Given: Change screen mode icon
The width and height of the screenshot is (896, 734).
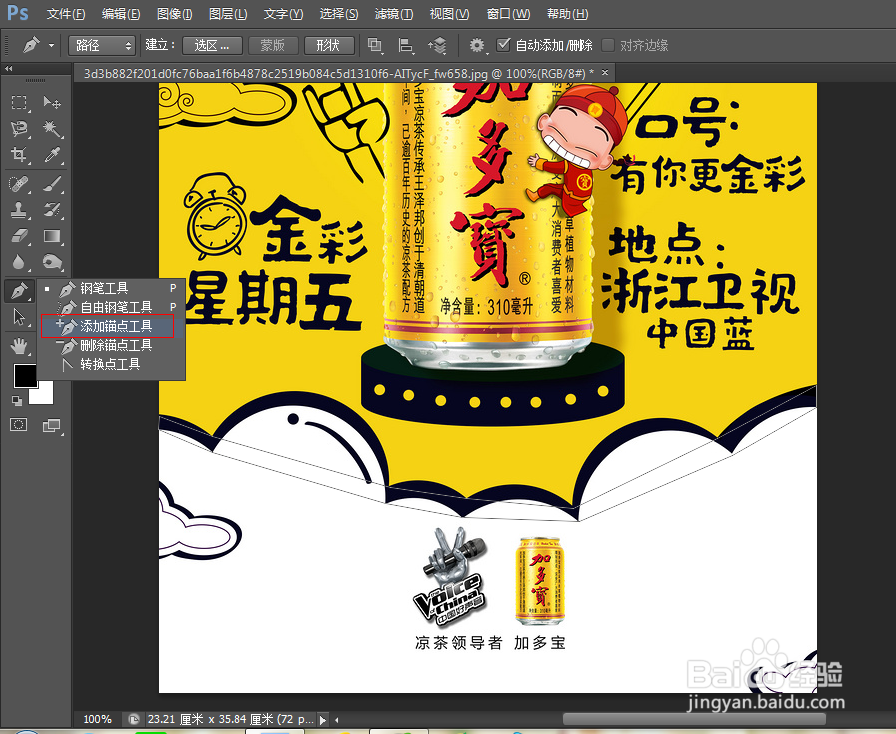Looking at the screenshot, I should [51, 425].
